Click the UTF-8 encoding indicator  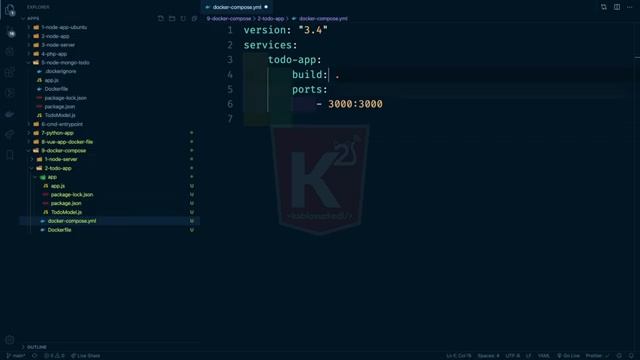tap(513, 356)
